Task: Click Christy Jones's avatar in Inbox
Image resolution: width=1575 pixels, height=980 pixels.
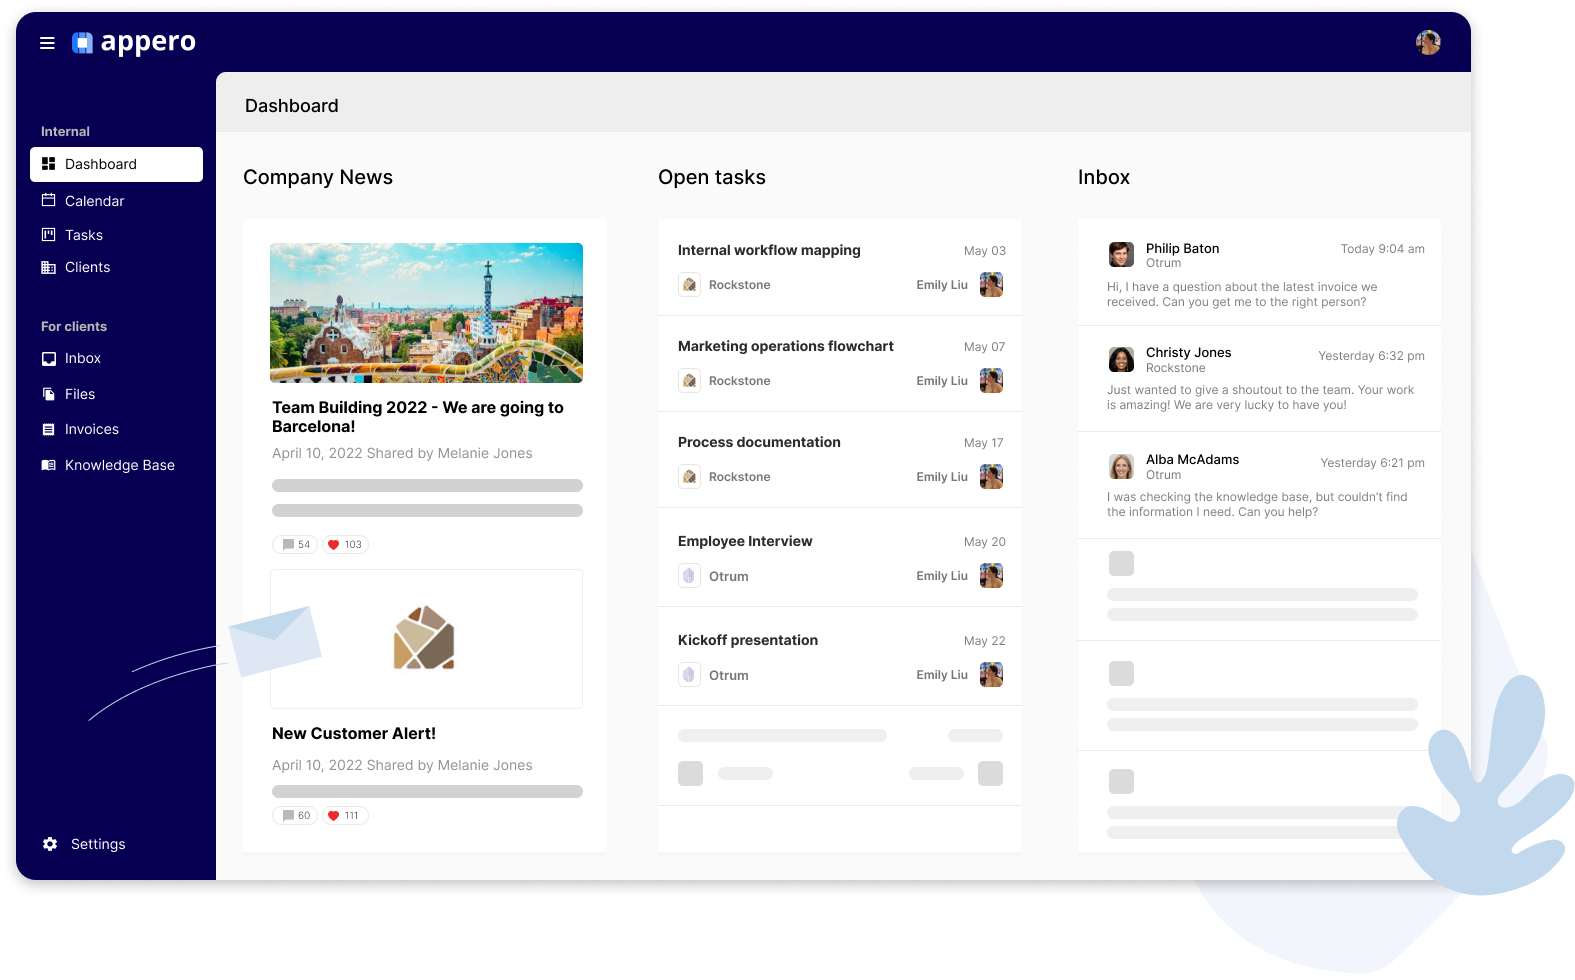Action: [x=1121, y=359]
